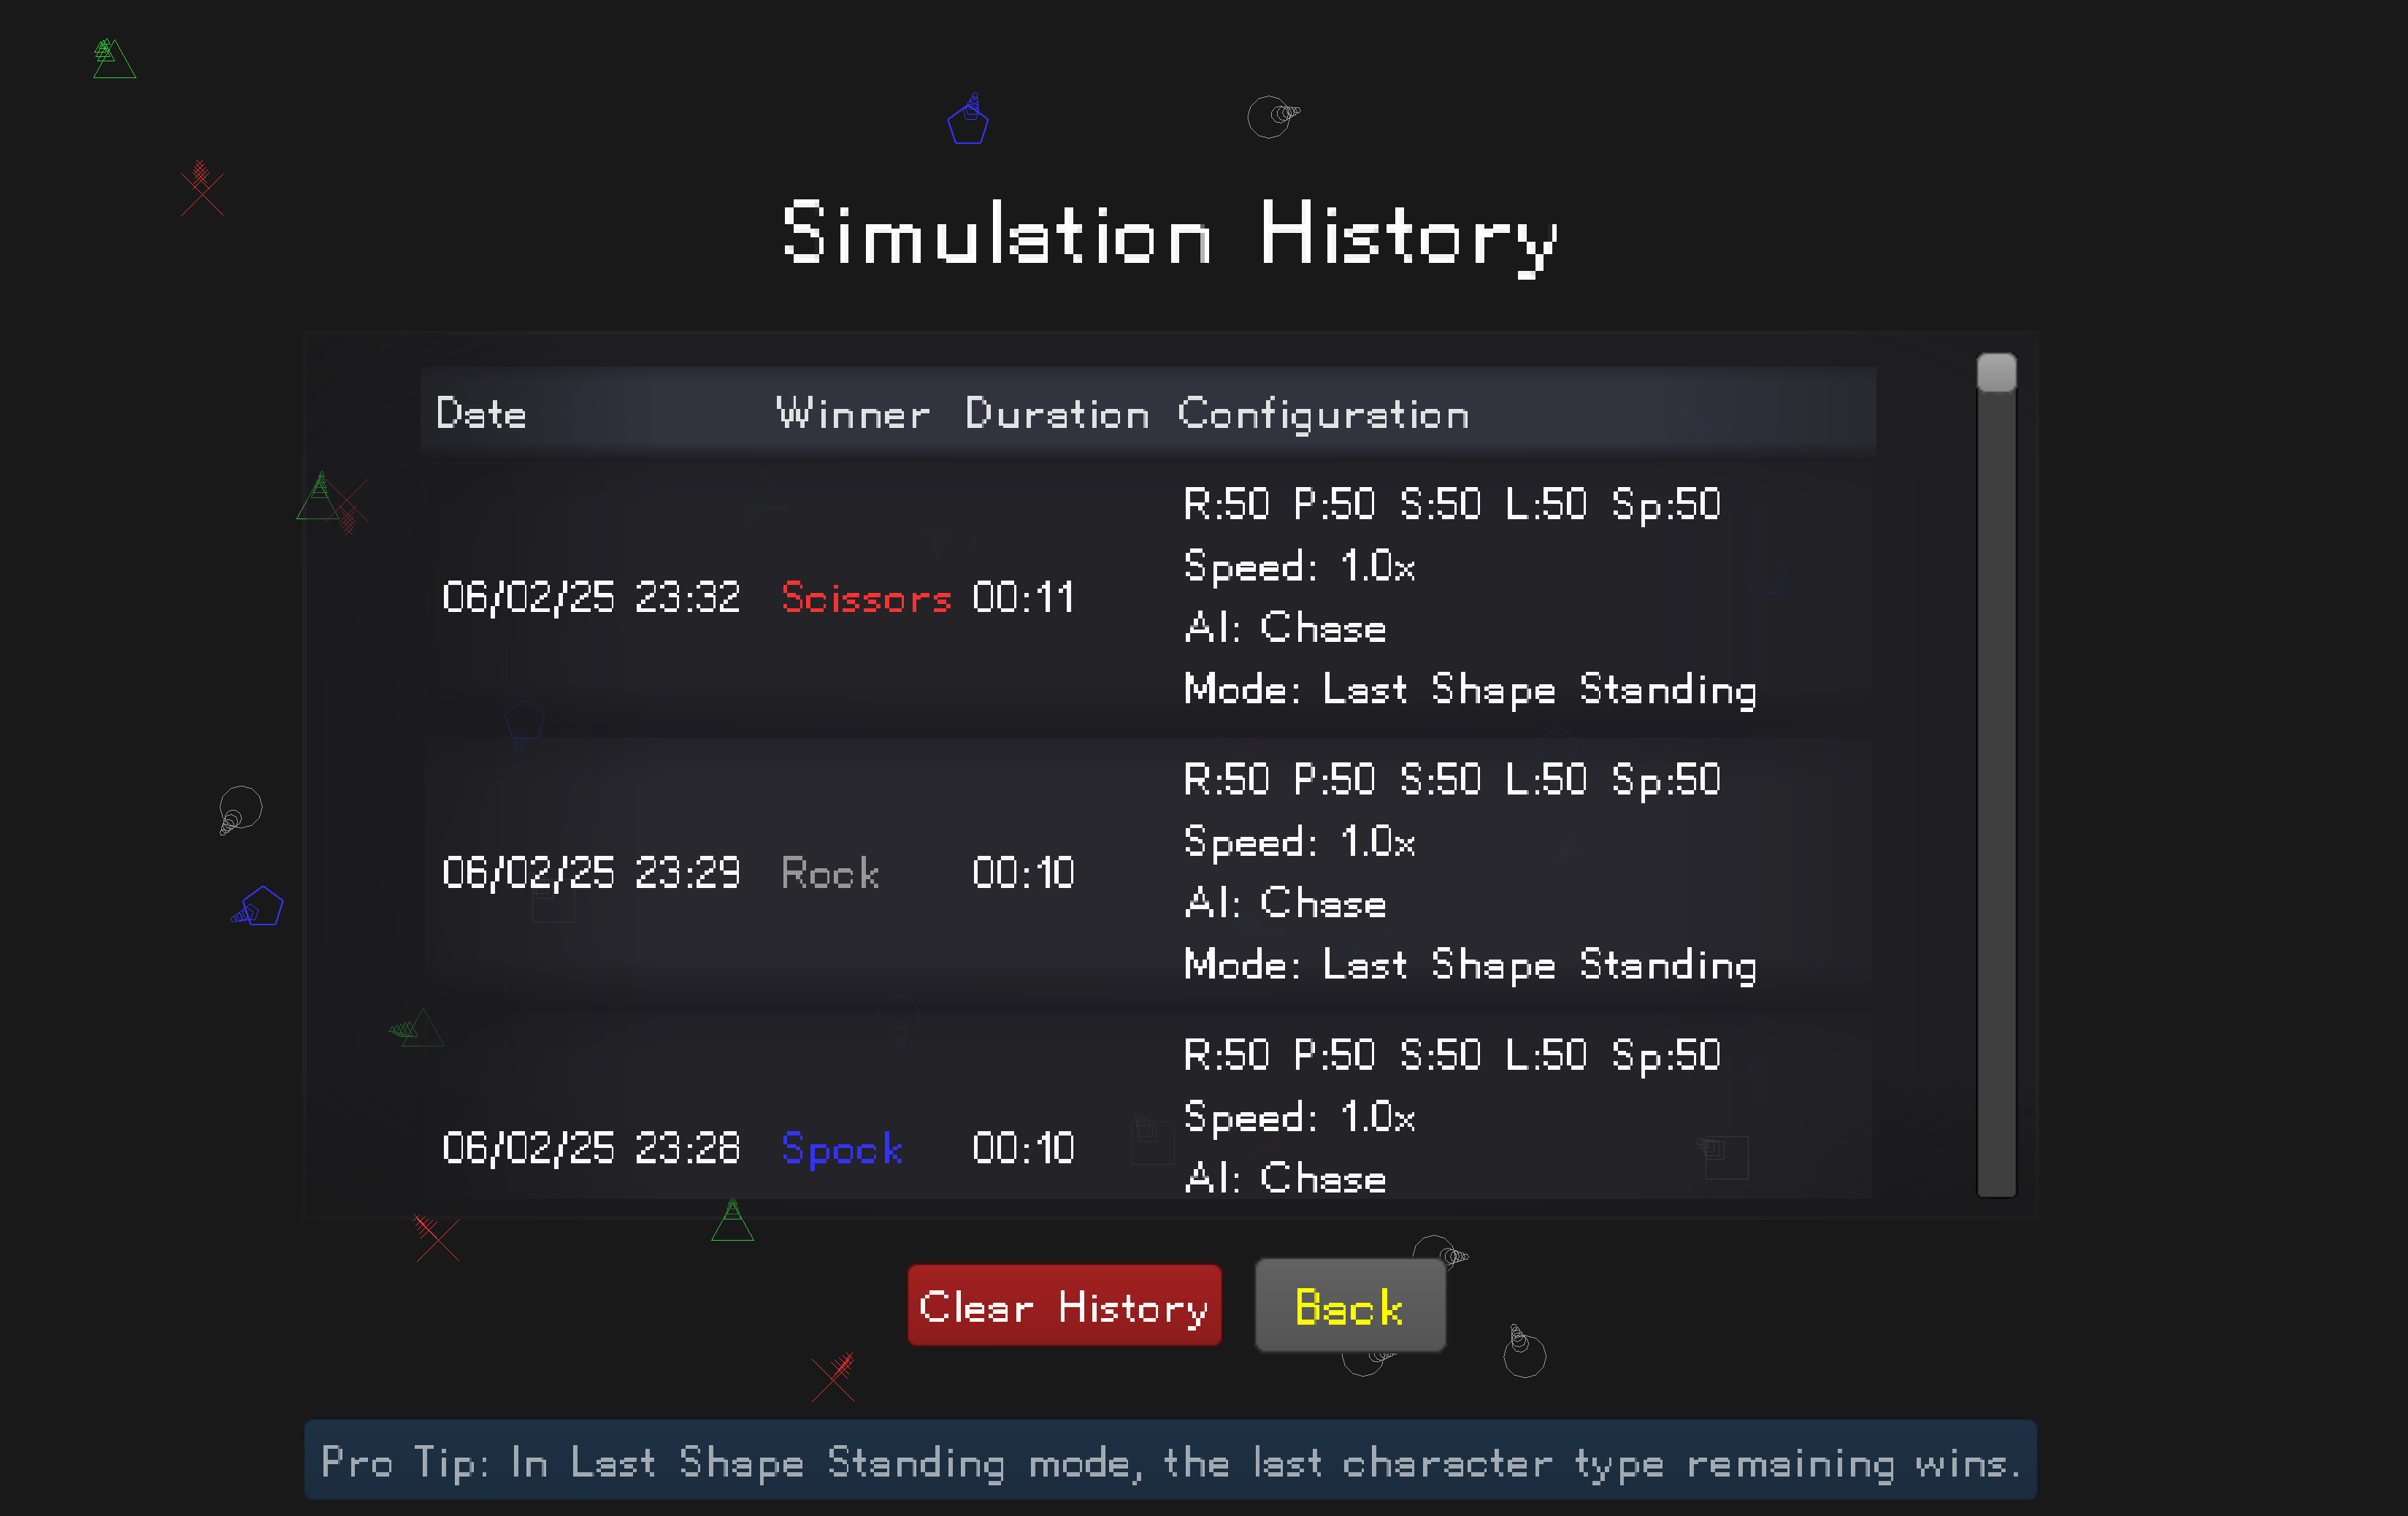Screen dimensions: 2408x1516
Task: Go back using the Back button
Action: tap(1350, 1305)
